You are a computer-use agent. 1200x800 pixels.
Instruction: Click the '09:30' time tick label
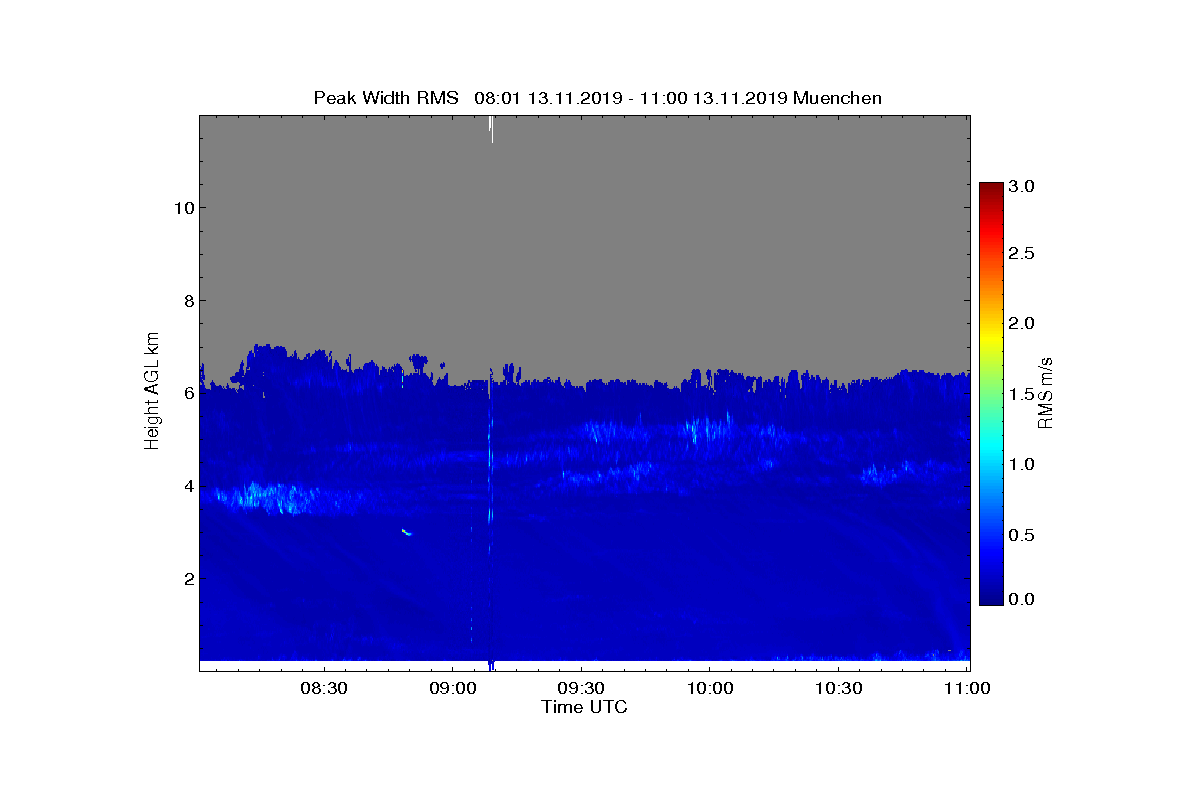click(581, 689)
